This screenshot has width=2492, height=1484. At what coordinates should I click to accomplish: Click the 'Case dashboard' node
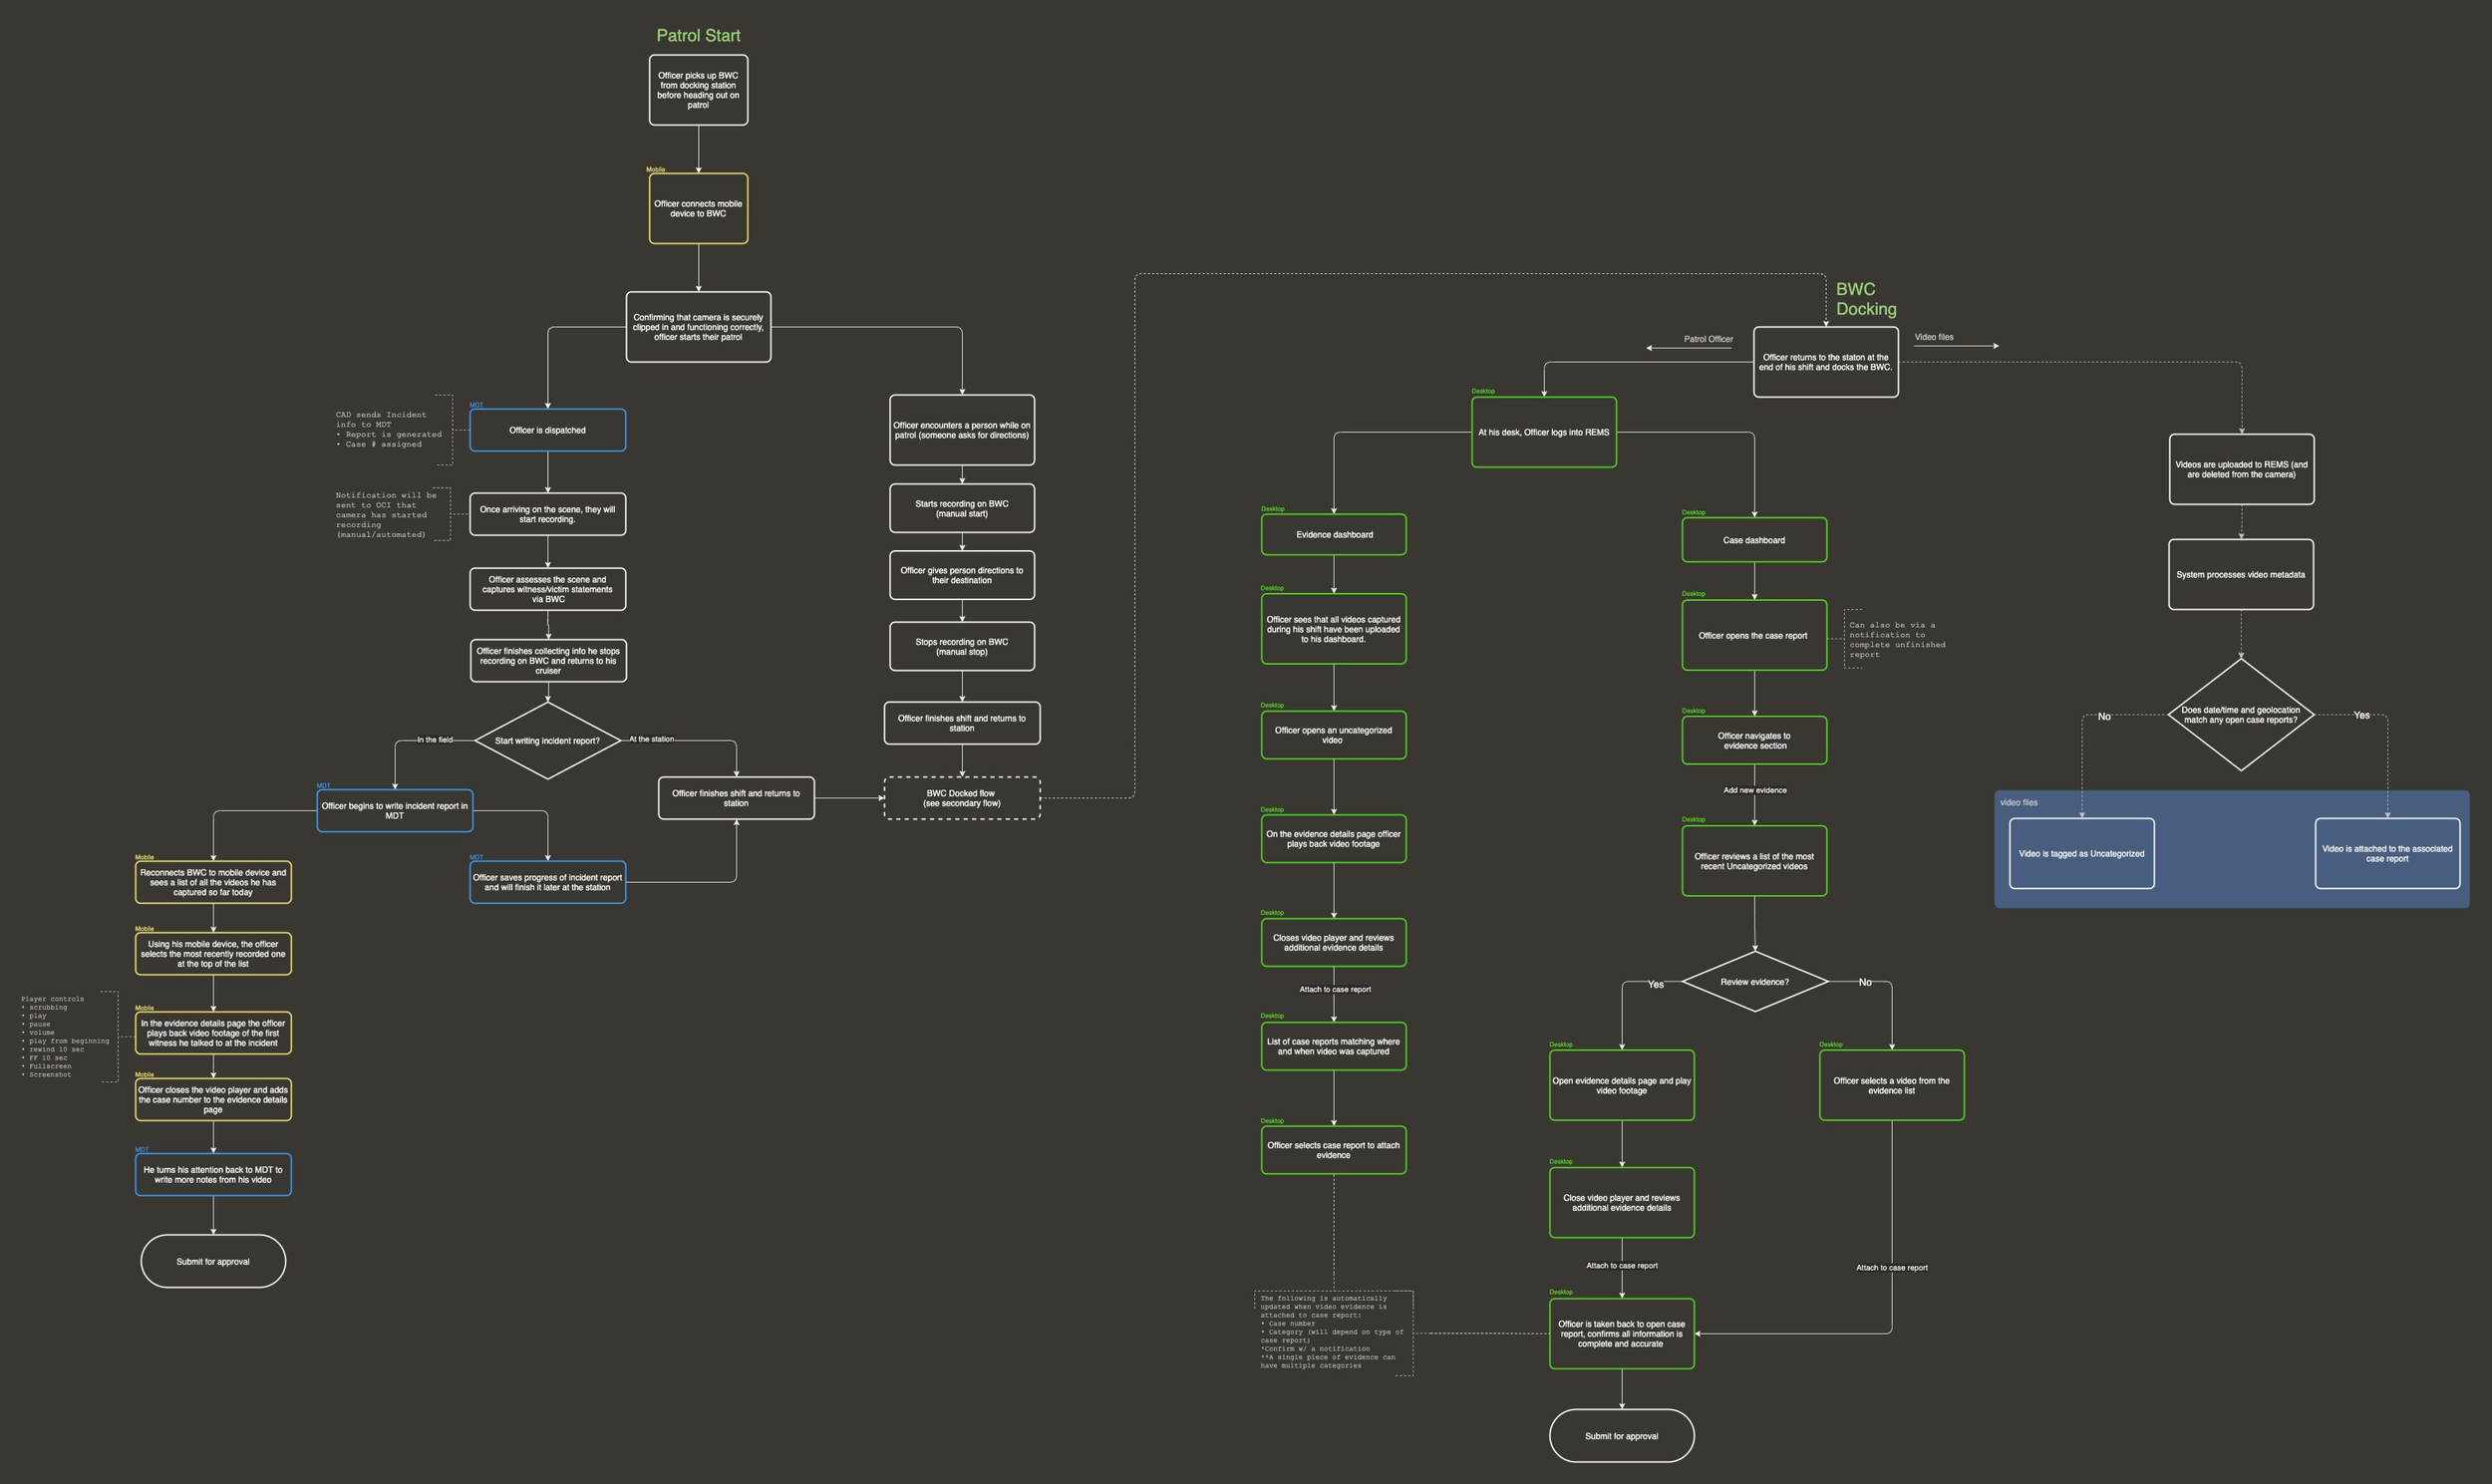(1754, 540)
